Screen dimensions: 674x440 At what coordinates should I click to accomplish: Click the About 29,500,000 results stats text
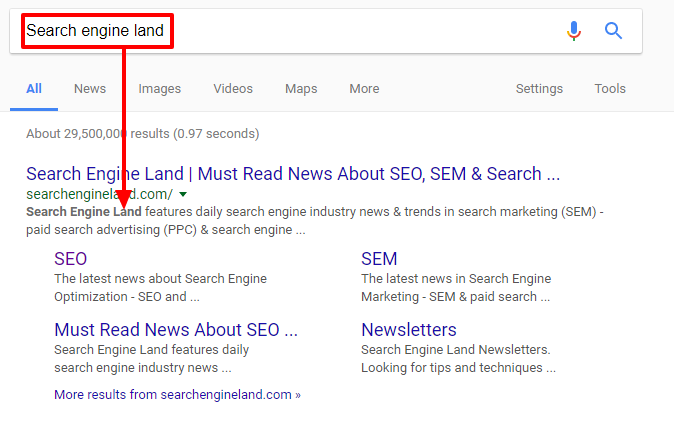(x=143, y=134)
